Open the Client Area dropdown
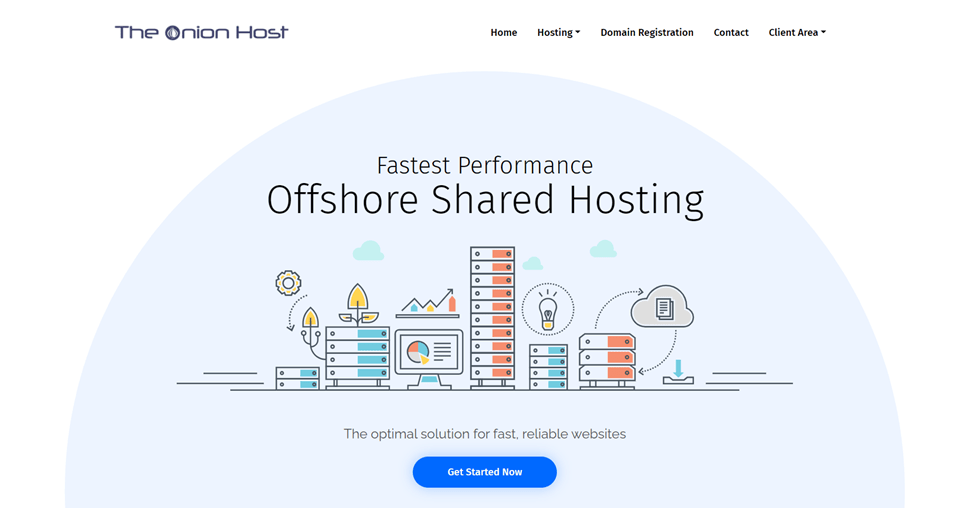This screenshot has height=508, width=975. [x=796, y=32]
